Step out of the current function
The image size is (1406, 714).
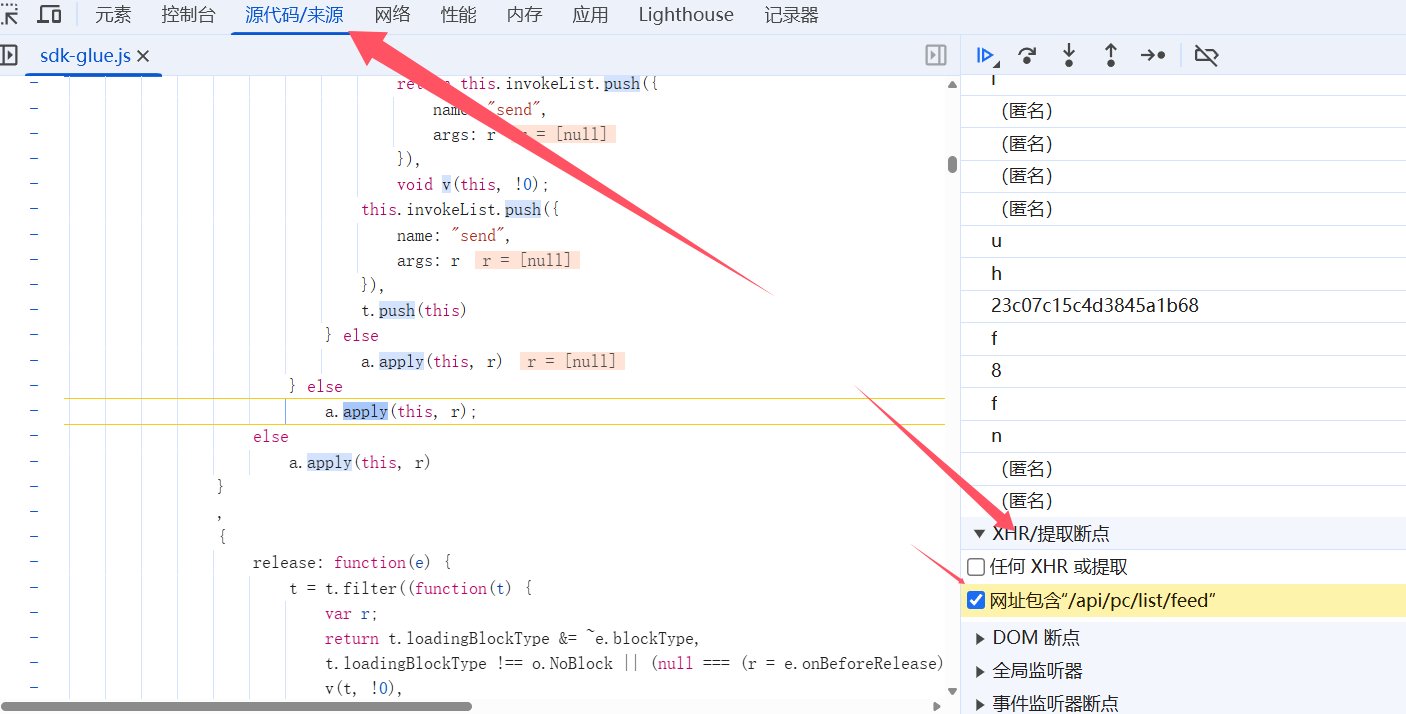click(1110, 56)
